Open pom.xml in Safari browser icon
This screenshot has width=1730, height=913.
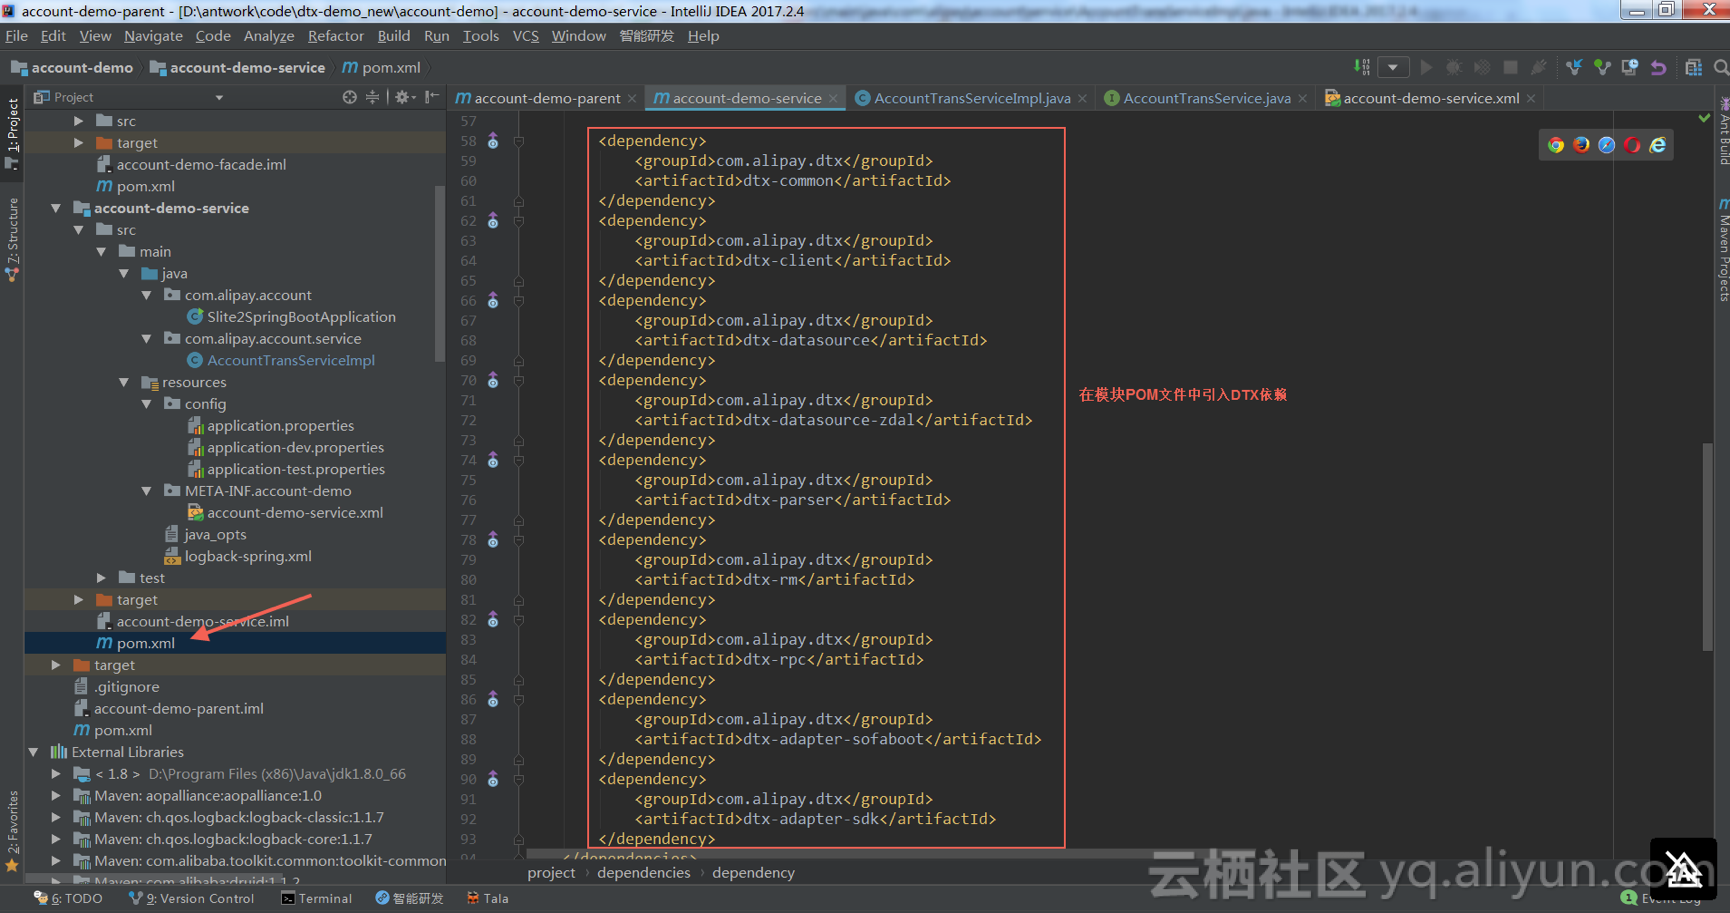coord(1606,145)
